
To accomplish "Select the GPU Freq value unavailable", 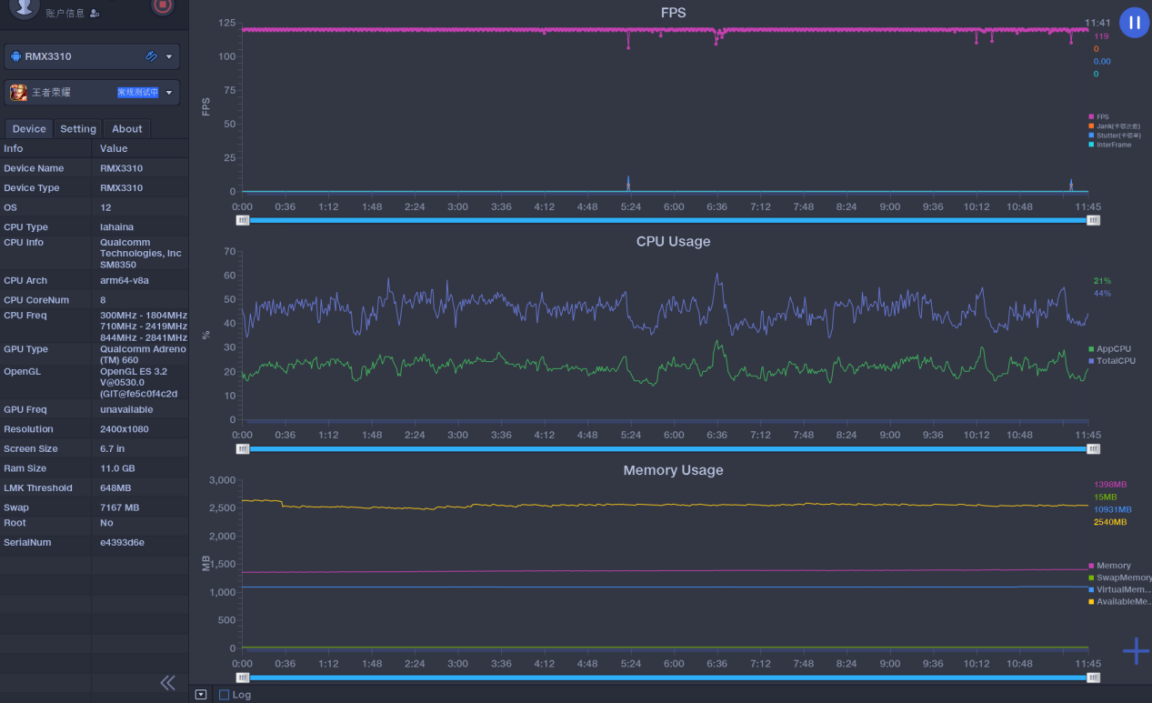I will coord(126,410).
